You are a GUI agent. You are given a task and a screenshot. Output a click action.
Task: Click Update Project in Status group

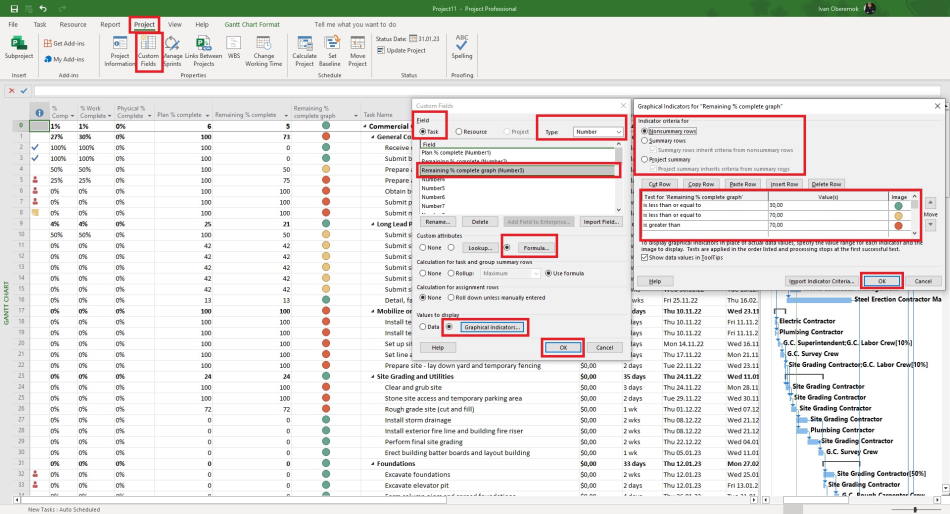point(401,50)
